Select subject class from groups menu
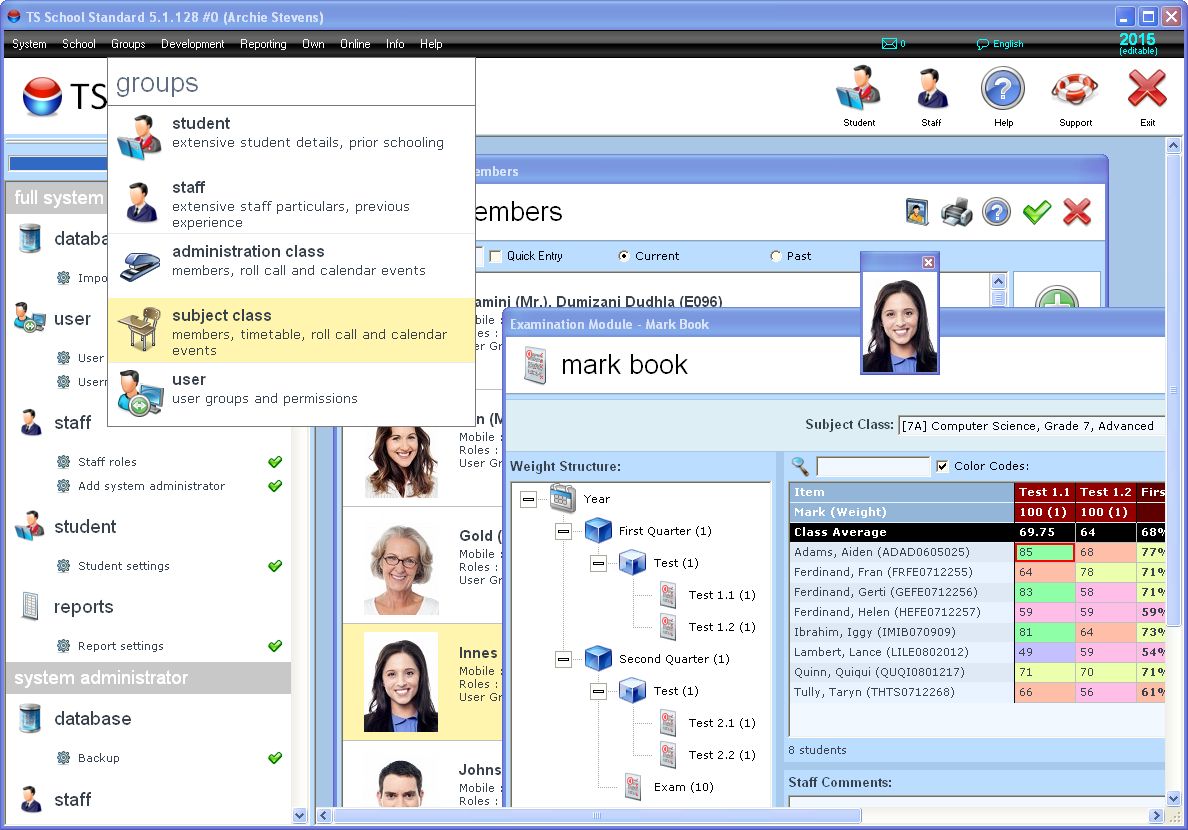Image resolution: width=1188 pixels, height=830 pixels. [x=290, y=330]
